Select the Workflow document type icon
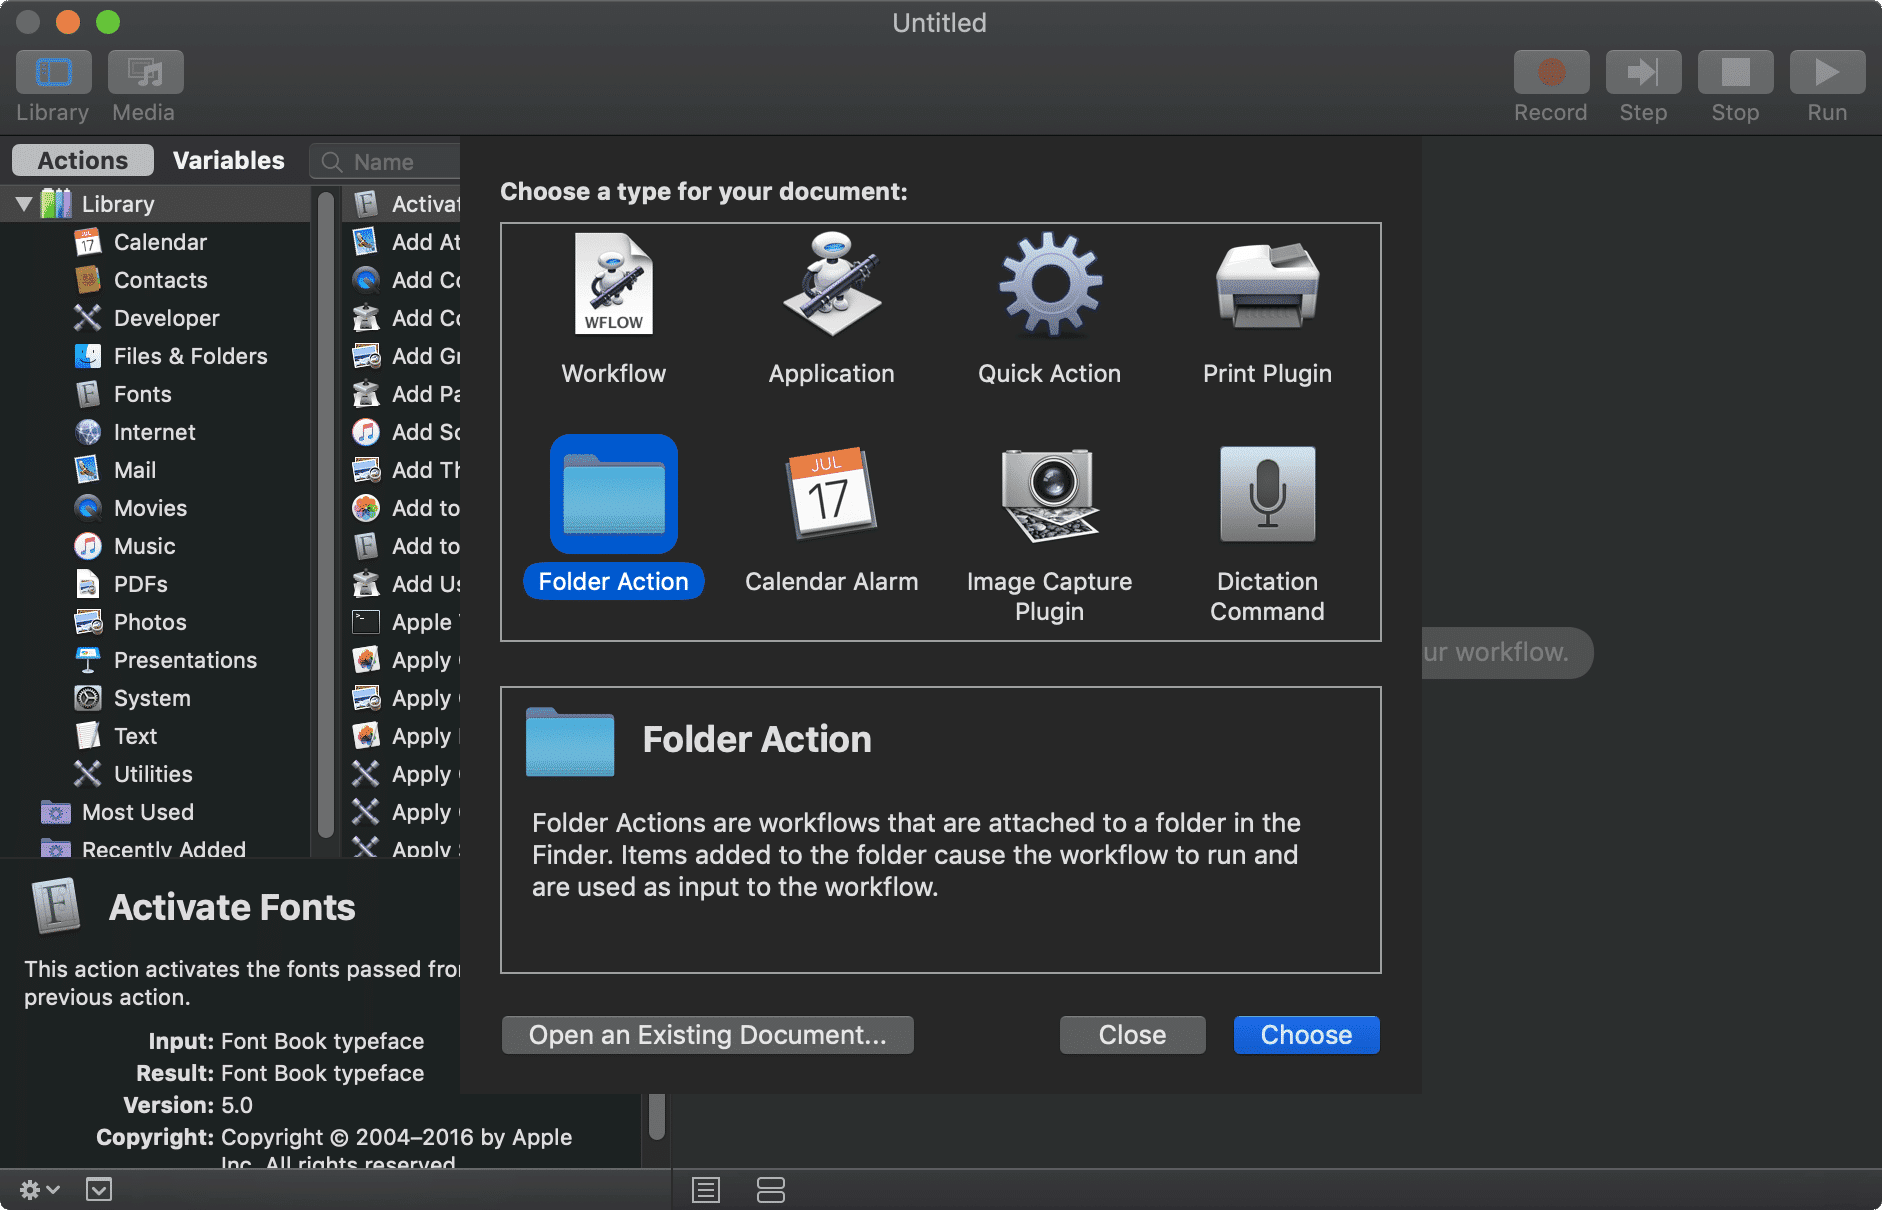Screen dimensions: 1882x1210 coord(614,284)
